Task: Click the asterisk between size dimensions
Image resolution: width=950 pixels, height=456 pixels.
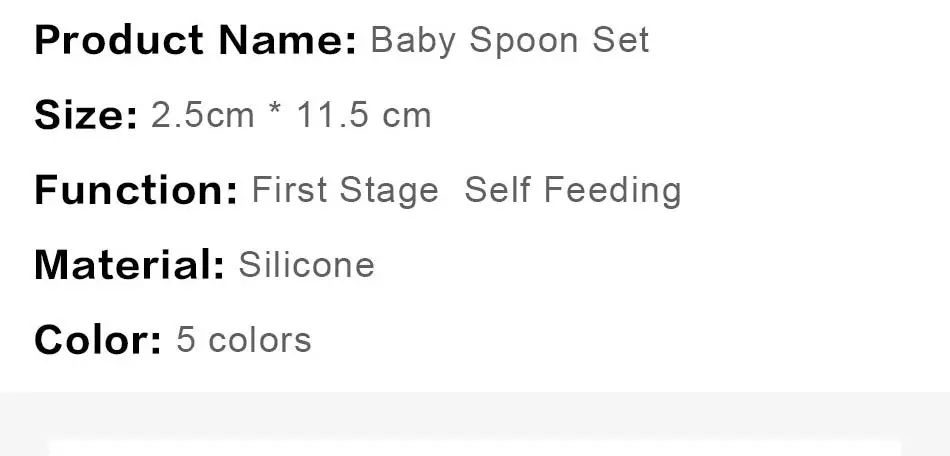Action: [275, 112]
